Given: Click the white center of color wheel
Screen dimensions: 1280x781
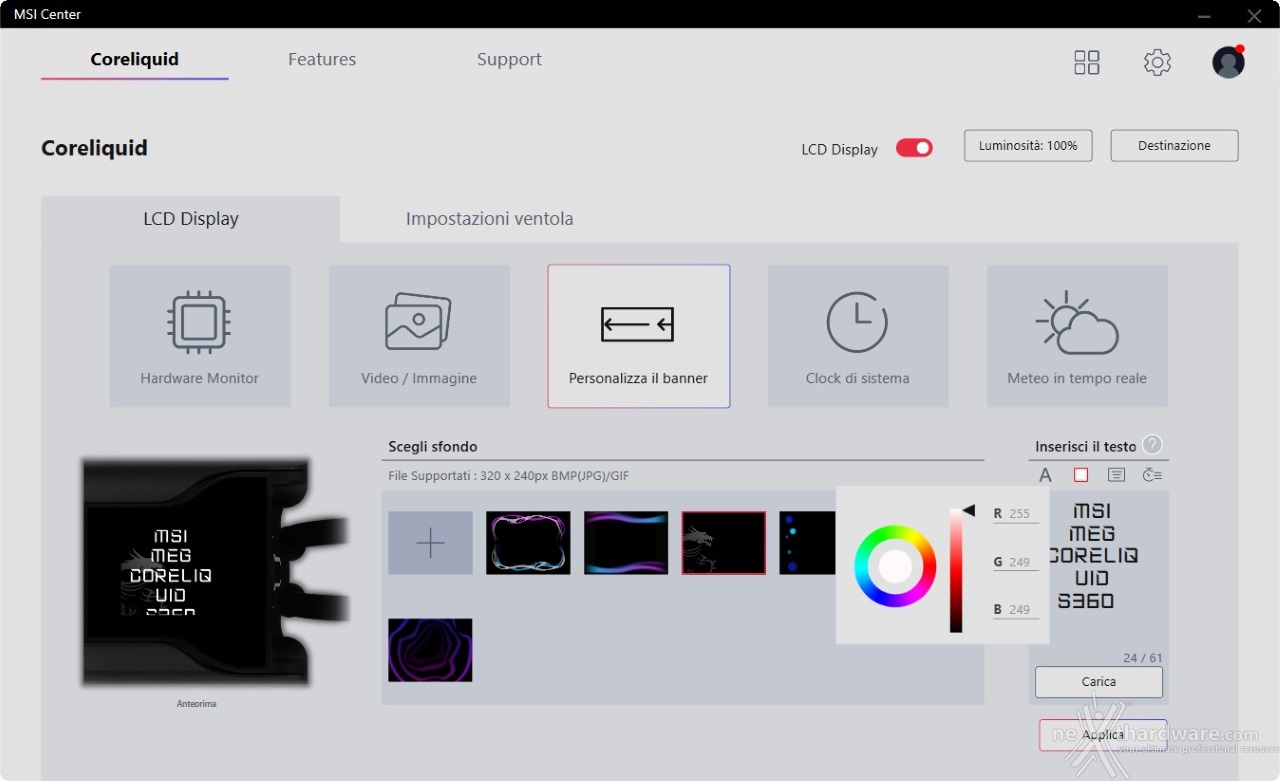Looking at the screenshot, I should [x=895, y=566].
